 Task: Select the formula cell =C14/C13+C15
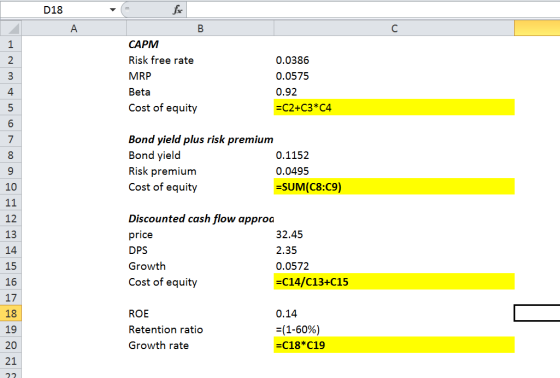(394, 282)
